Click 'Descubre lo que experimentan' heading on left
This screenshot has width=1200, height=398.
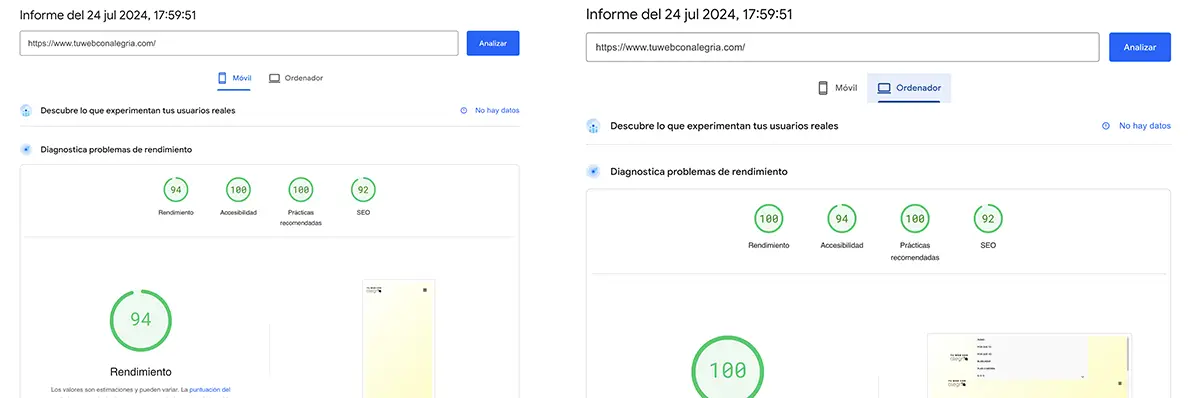point(138,110)
